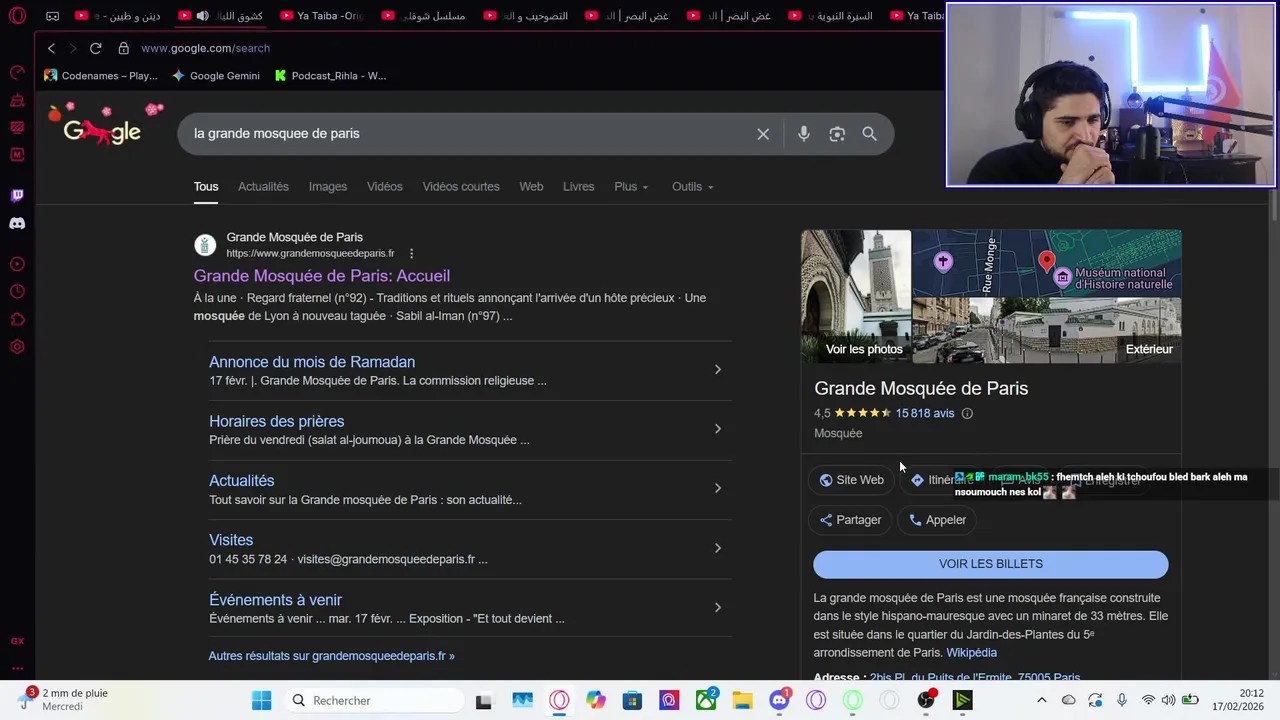Expand the Outils tools dropdown
1280x720 pixels.
click(693, 187)
